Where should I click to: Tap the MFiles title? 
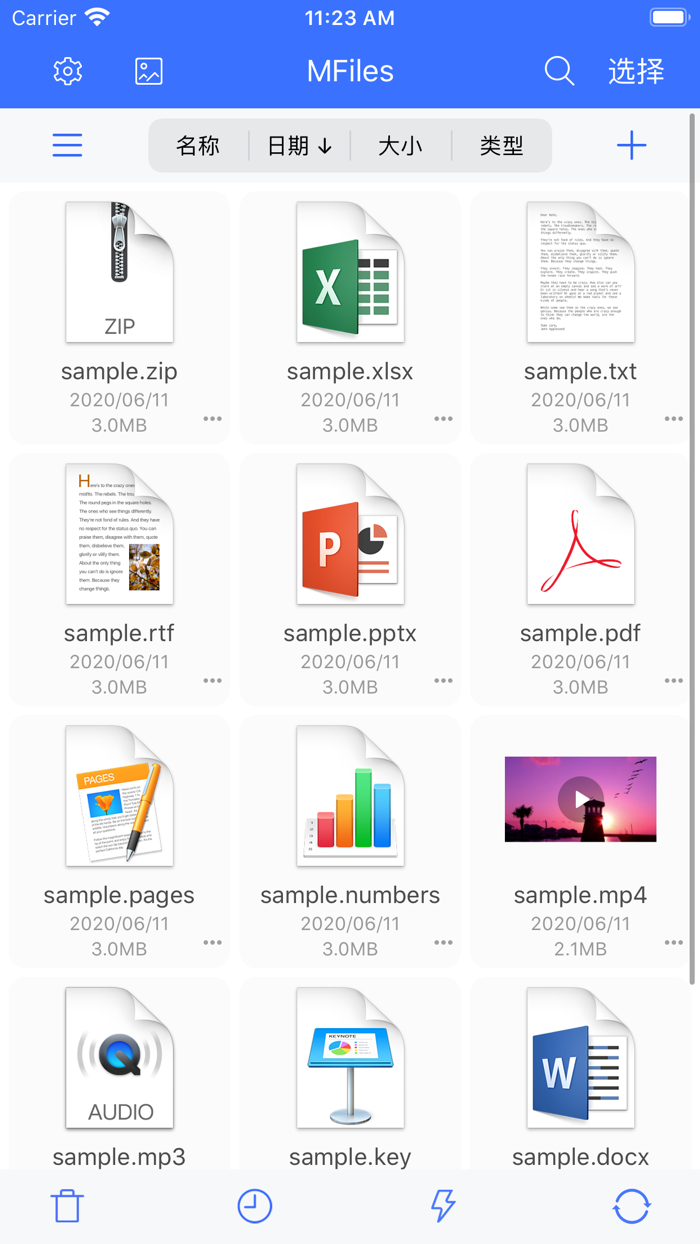click(350, 71)
